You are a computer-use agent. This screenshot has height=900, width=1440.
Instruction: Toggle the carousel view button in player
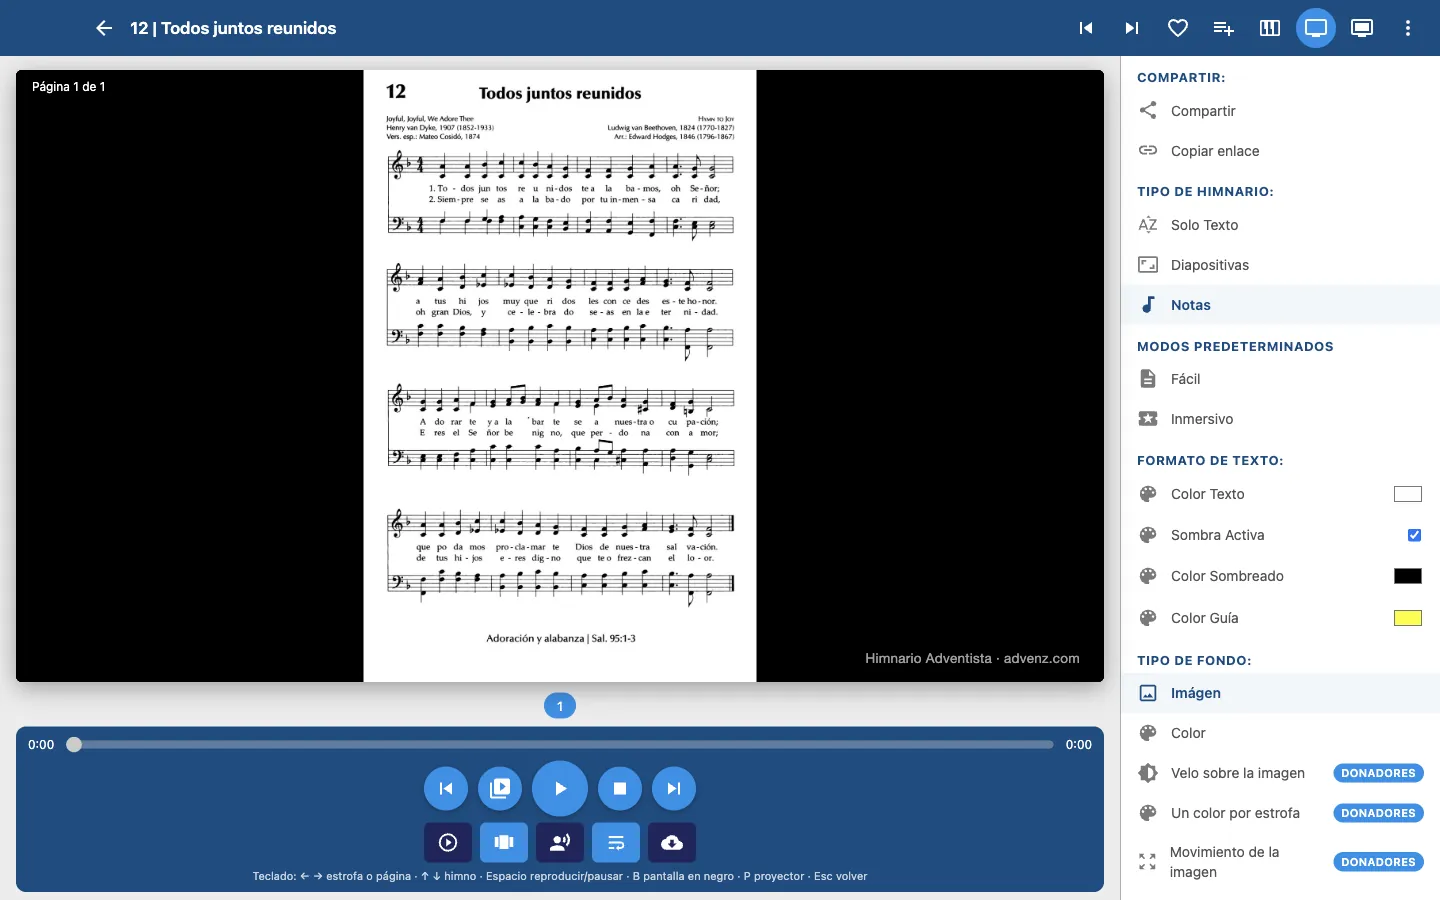tap(504, 842)
